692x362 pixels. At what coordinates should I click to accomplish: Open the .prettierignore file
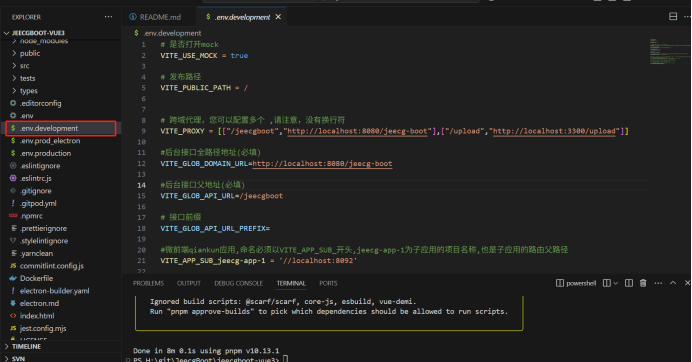point(43,228)
